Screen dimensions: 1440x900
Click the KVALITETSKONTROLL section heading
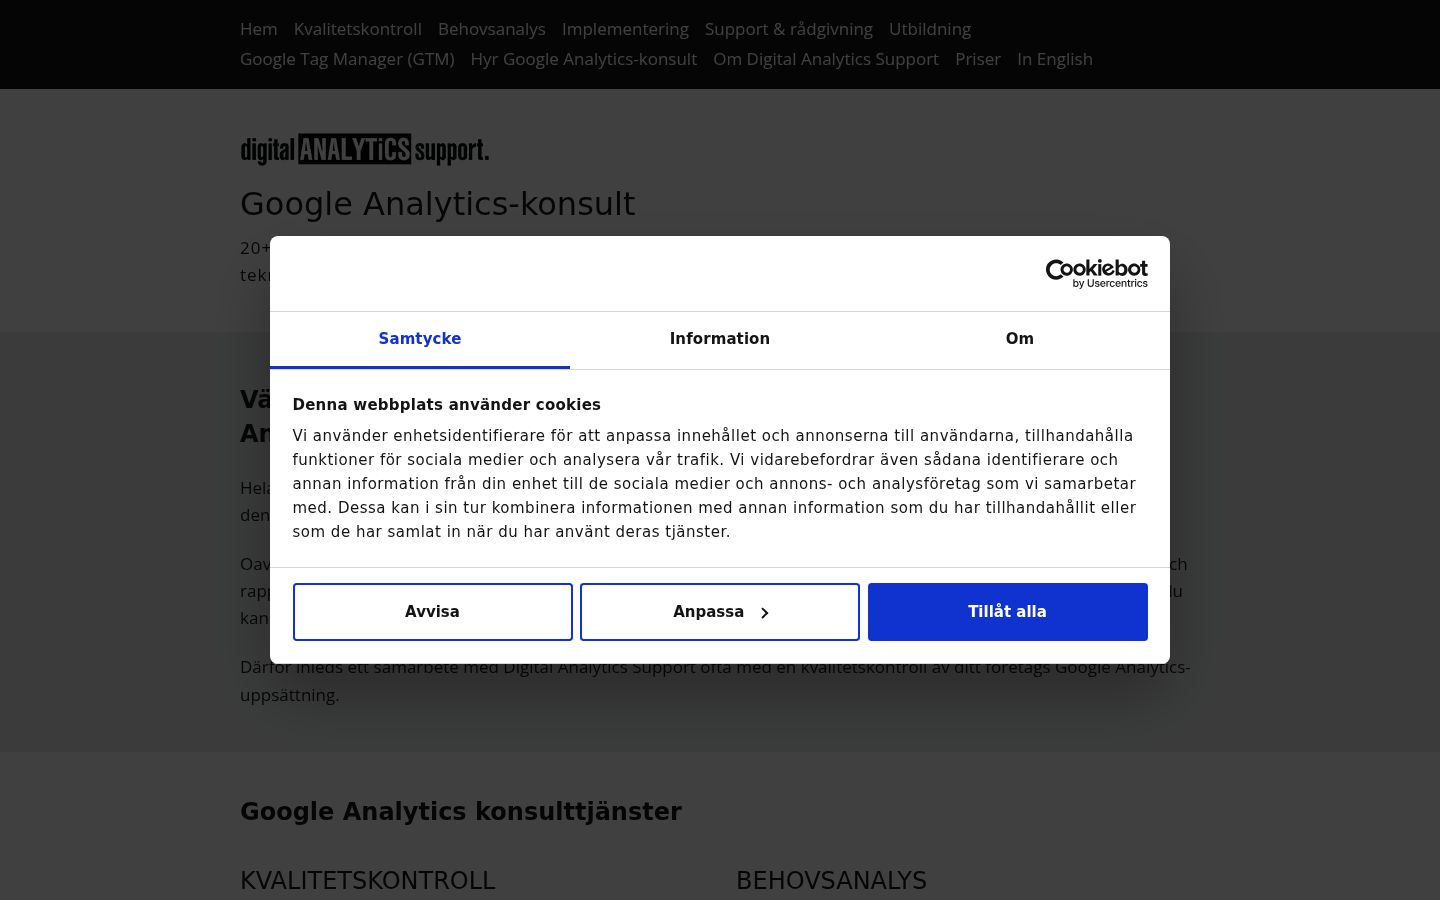point(368,881)
